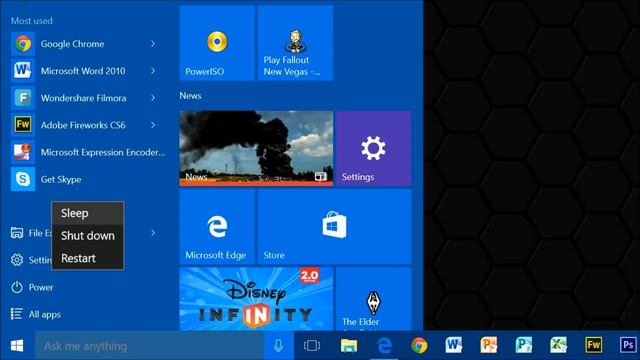Open Photoshop from taskbar
640x360 pixels.
click(628, 345)
